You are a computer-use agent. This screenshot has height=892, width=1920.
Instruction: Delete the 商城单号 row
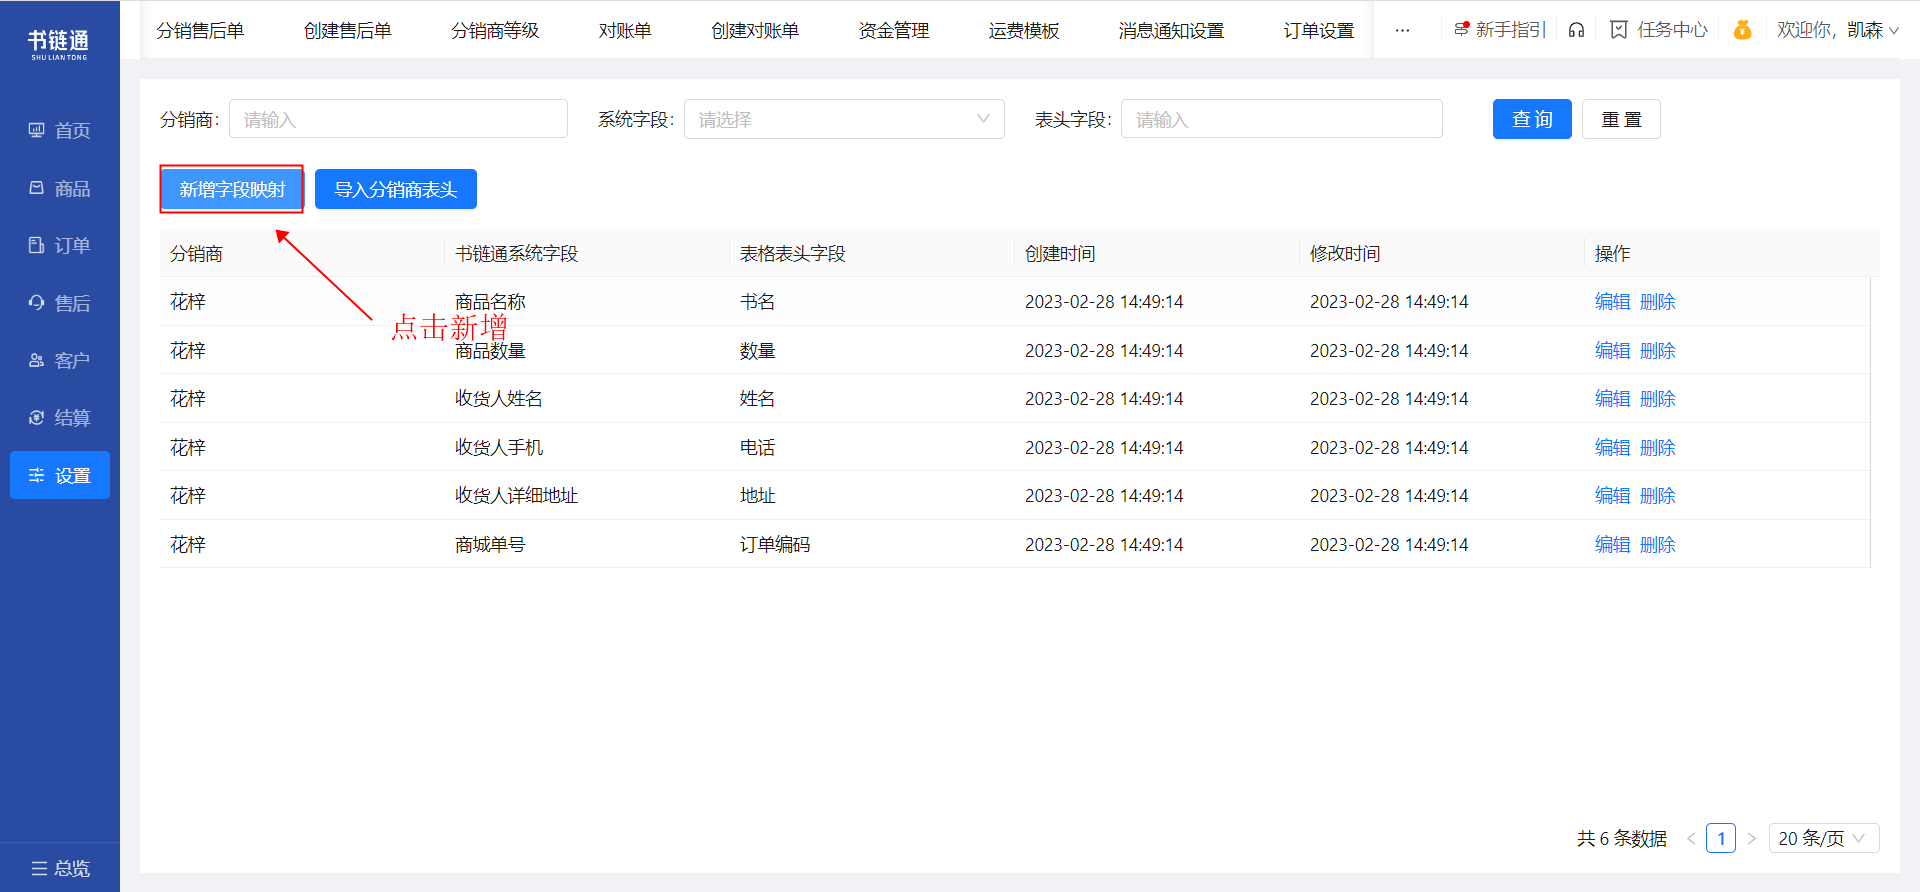[1658, 545]
